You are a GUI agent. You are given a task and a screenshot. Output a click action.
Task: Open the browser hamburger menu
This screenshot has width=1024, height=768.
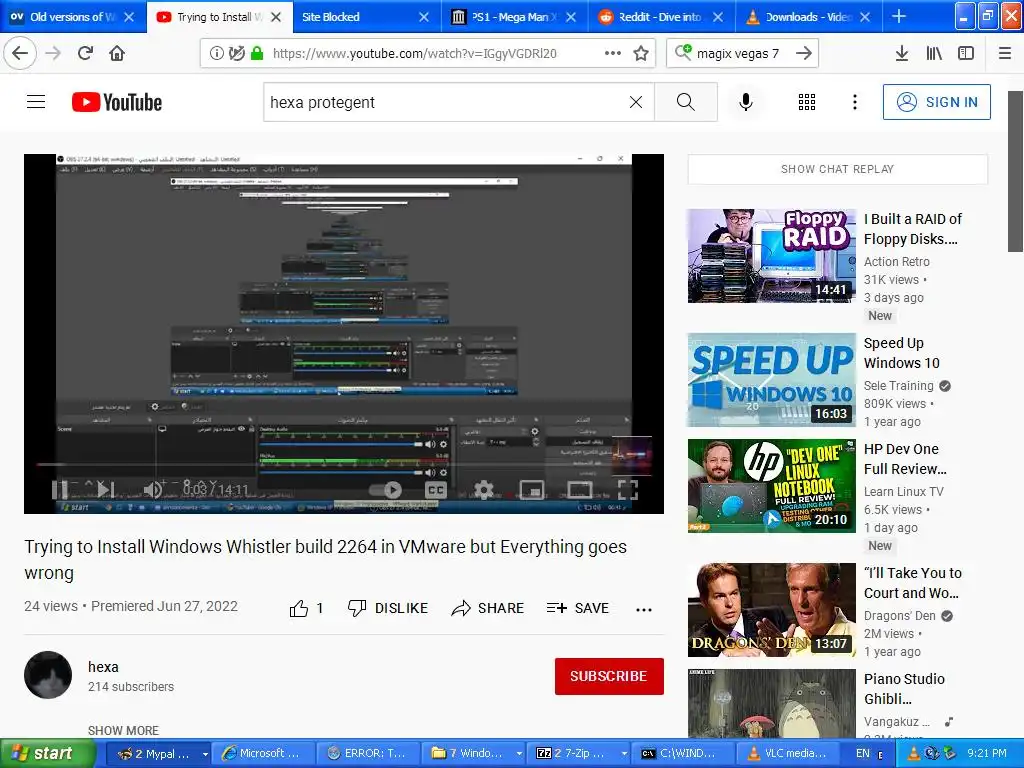click(x=1004, y=54)
